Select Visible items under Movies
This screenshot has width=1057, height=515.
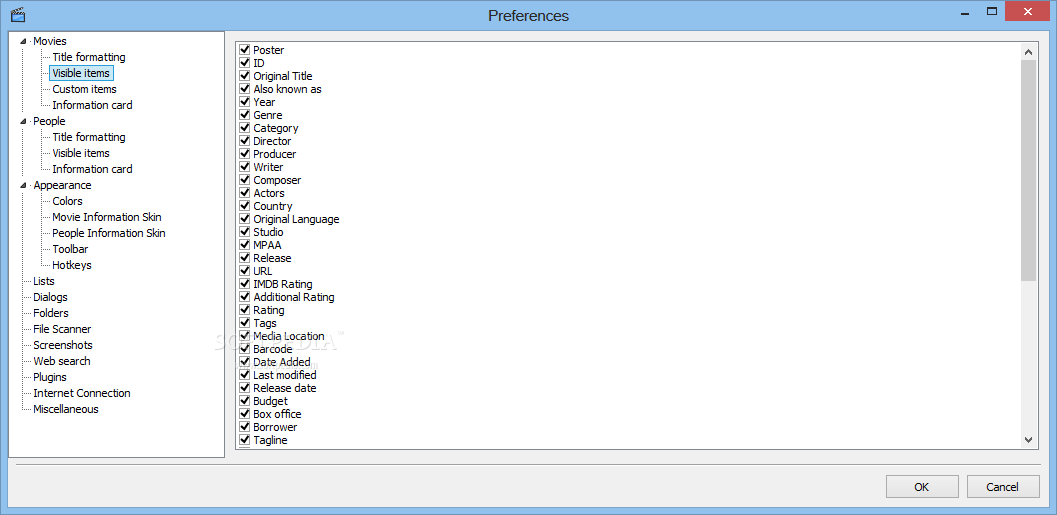[x=81, y=73]
